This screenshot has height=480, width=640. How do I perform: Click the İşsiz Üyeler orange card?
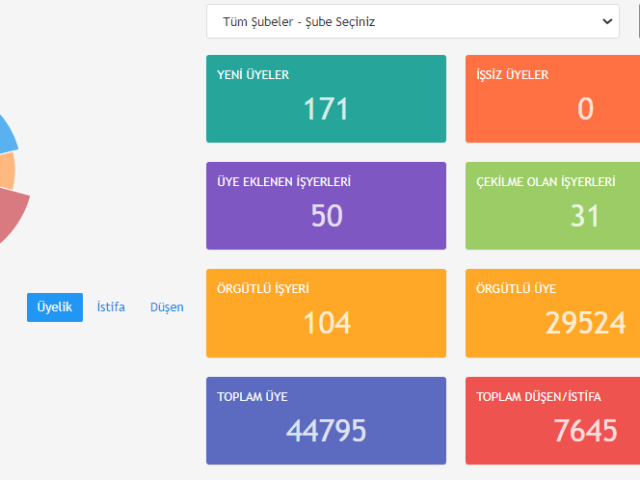point(552,98)
